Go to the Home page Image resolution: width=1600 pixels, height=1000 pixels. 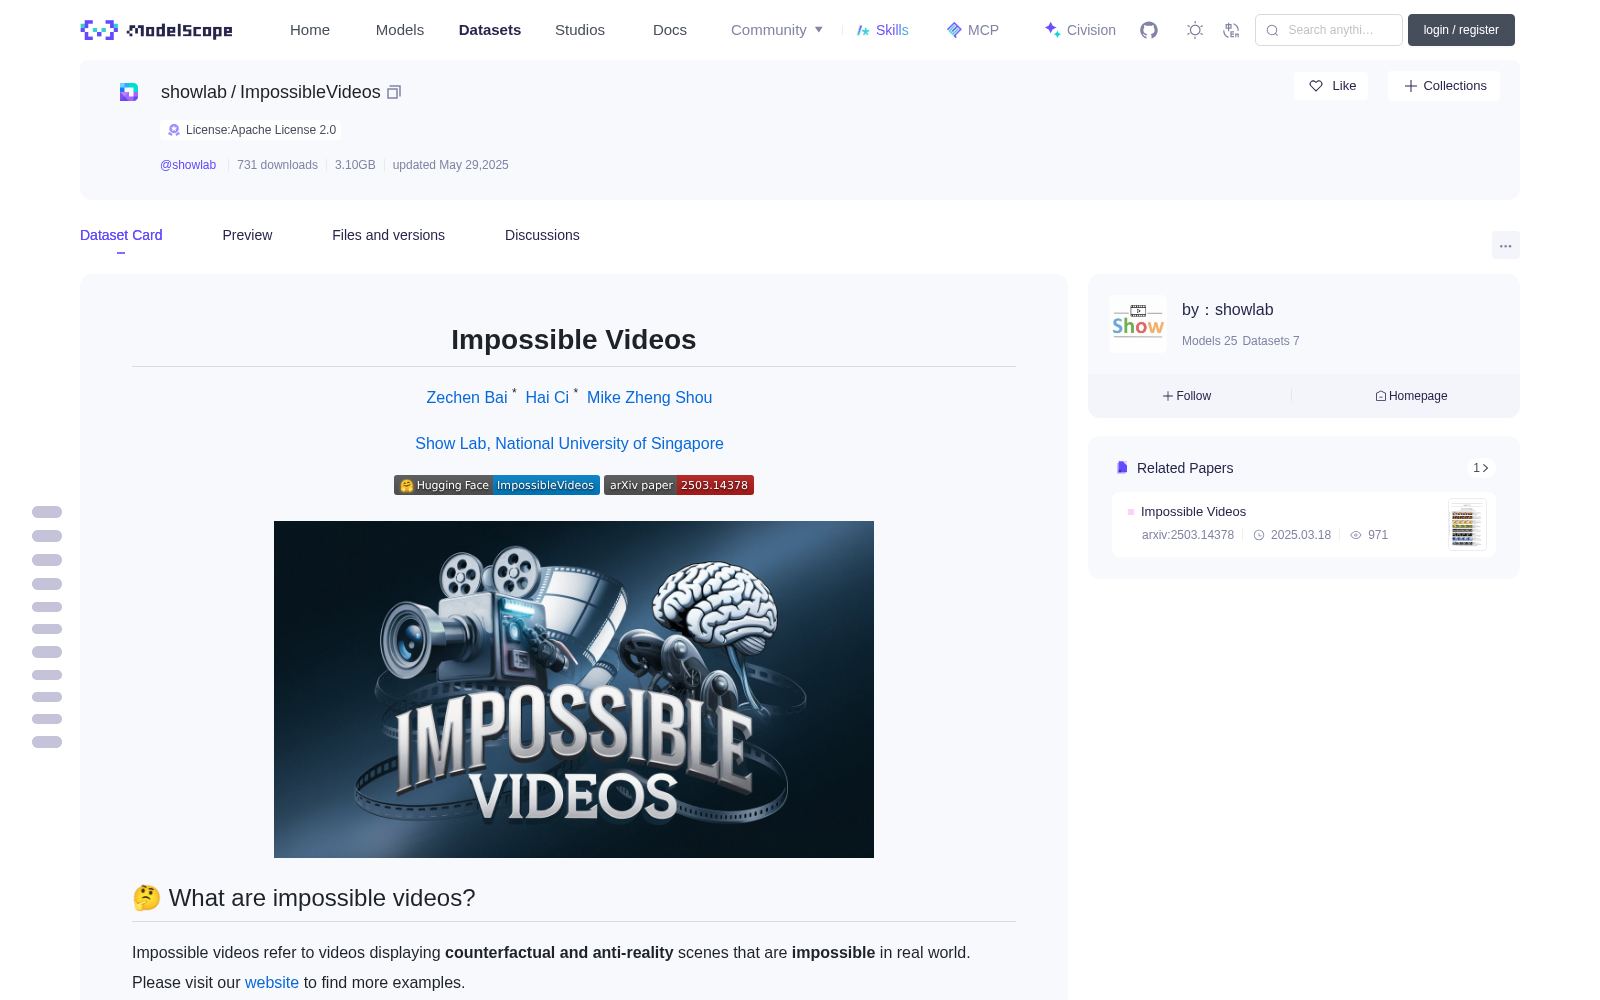point(310,30)
